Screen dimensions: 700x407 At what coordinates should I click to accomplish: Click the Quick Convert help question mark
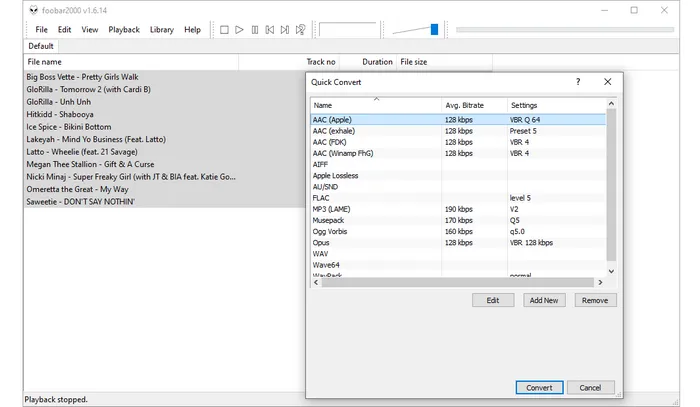coord(578,82)
